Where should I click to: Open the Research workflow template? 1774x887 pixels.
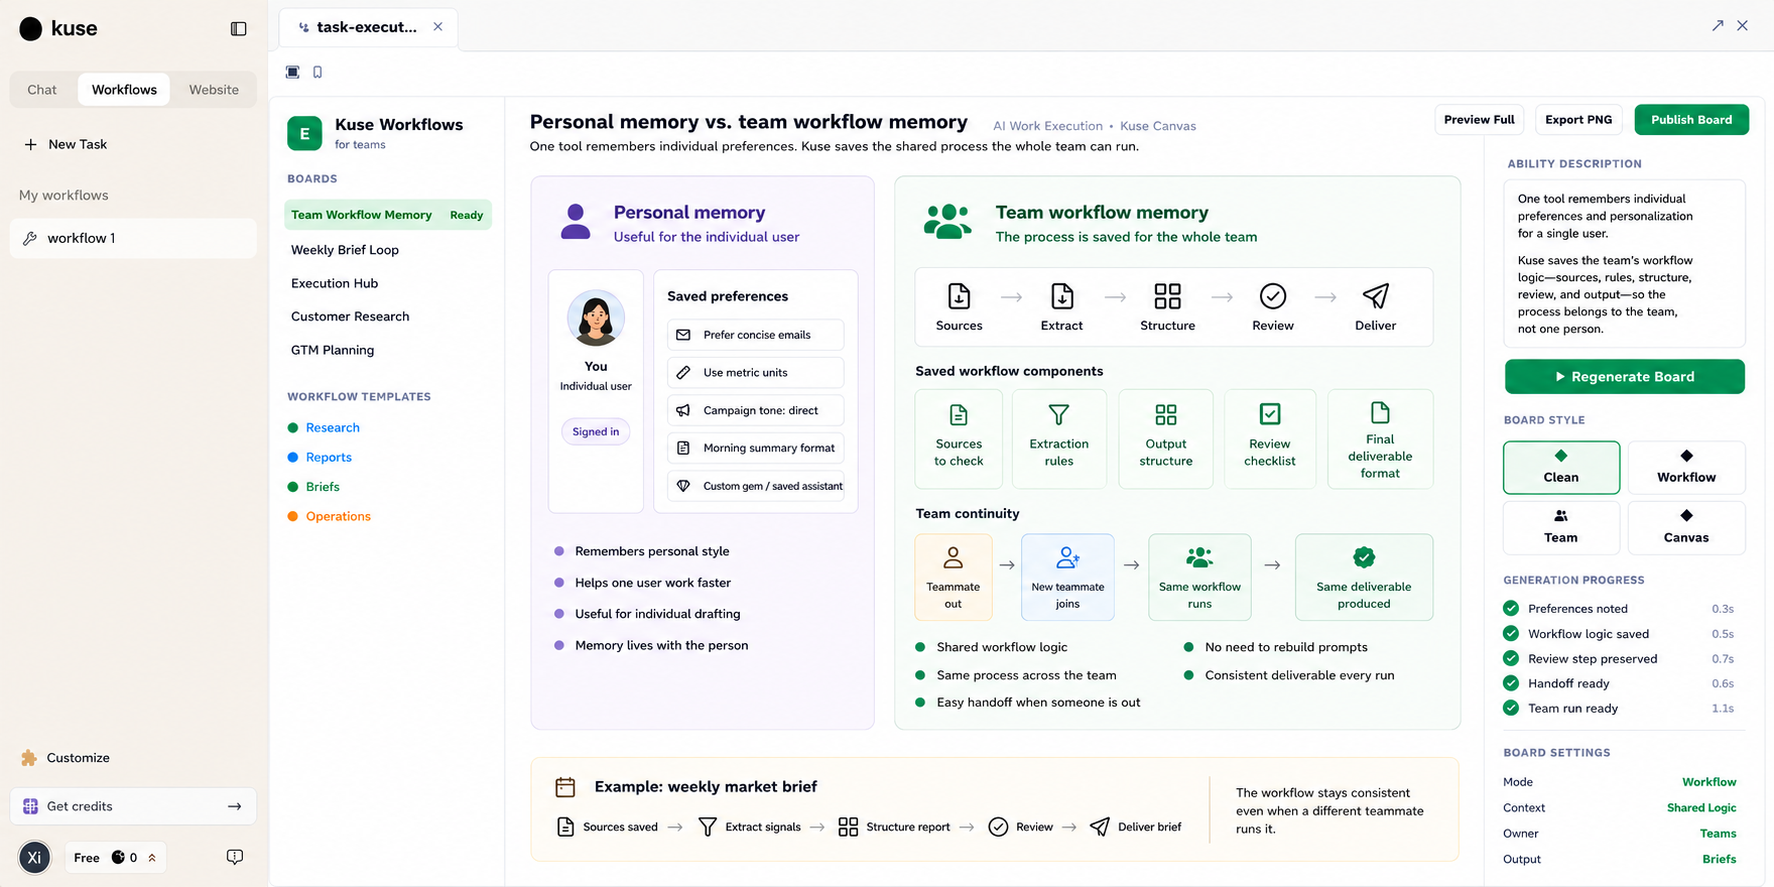coord(332,427)
